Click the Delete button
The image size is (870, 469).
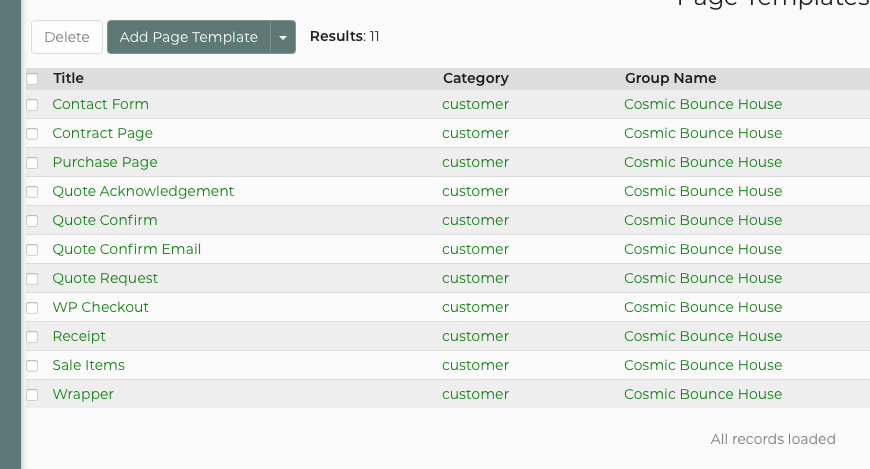[67, 37]
